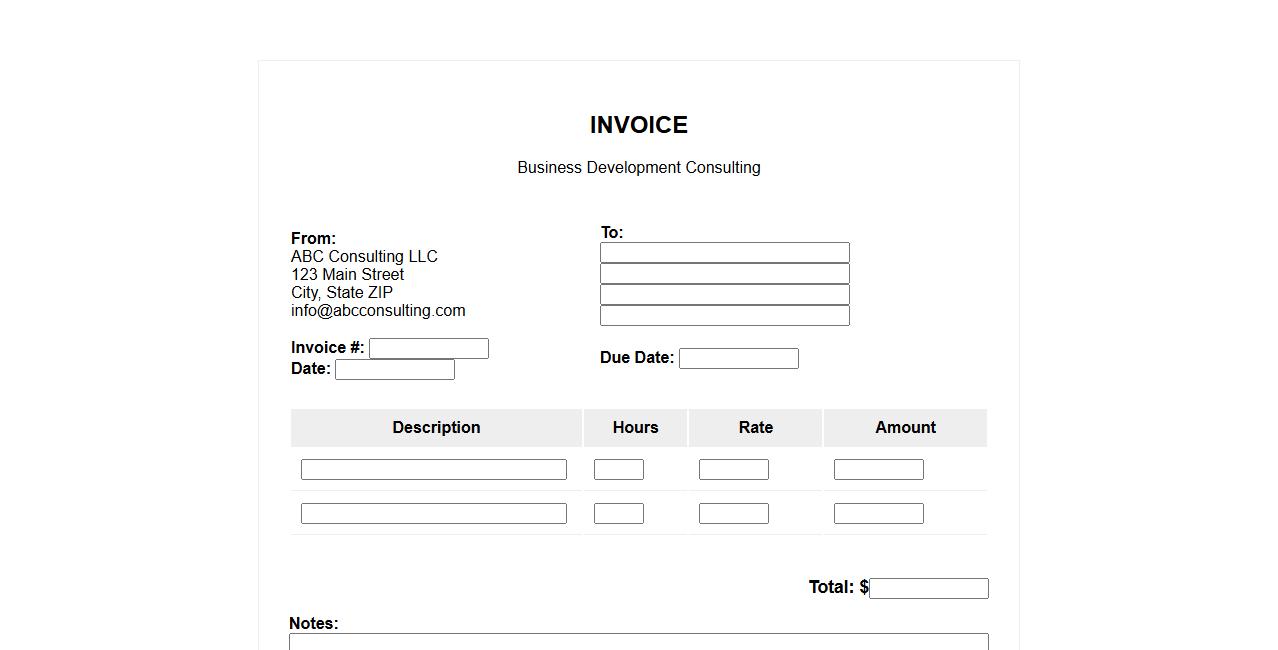Click the first row Amount field

click(878, 470)
